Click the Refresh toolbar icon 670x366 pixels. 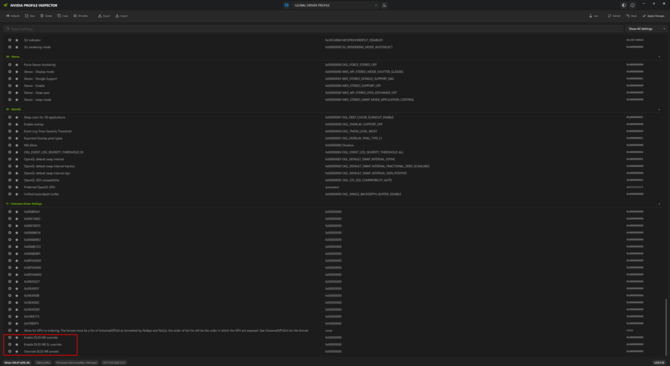click(x=614, y=16)
